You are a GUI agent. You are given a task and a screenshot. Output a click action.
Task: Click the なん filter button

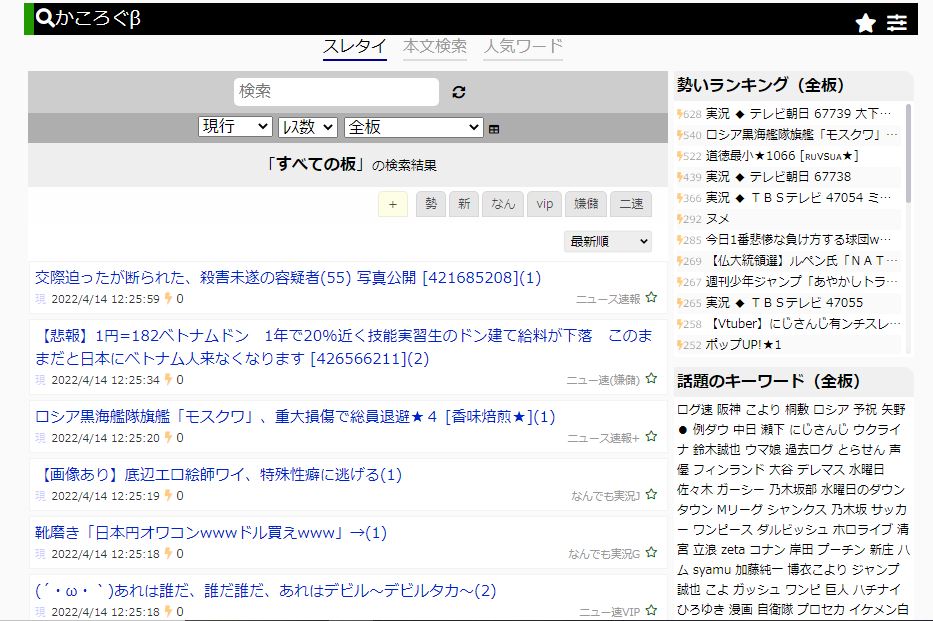click(x=503, y=205)
